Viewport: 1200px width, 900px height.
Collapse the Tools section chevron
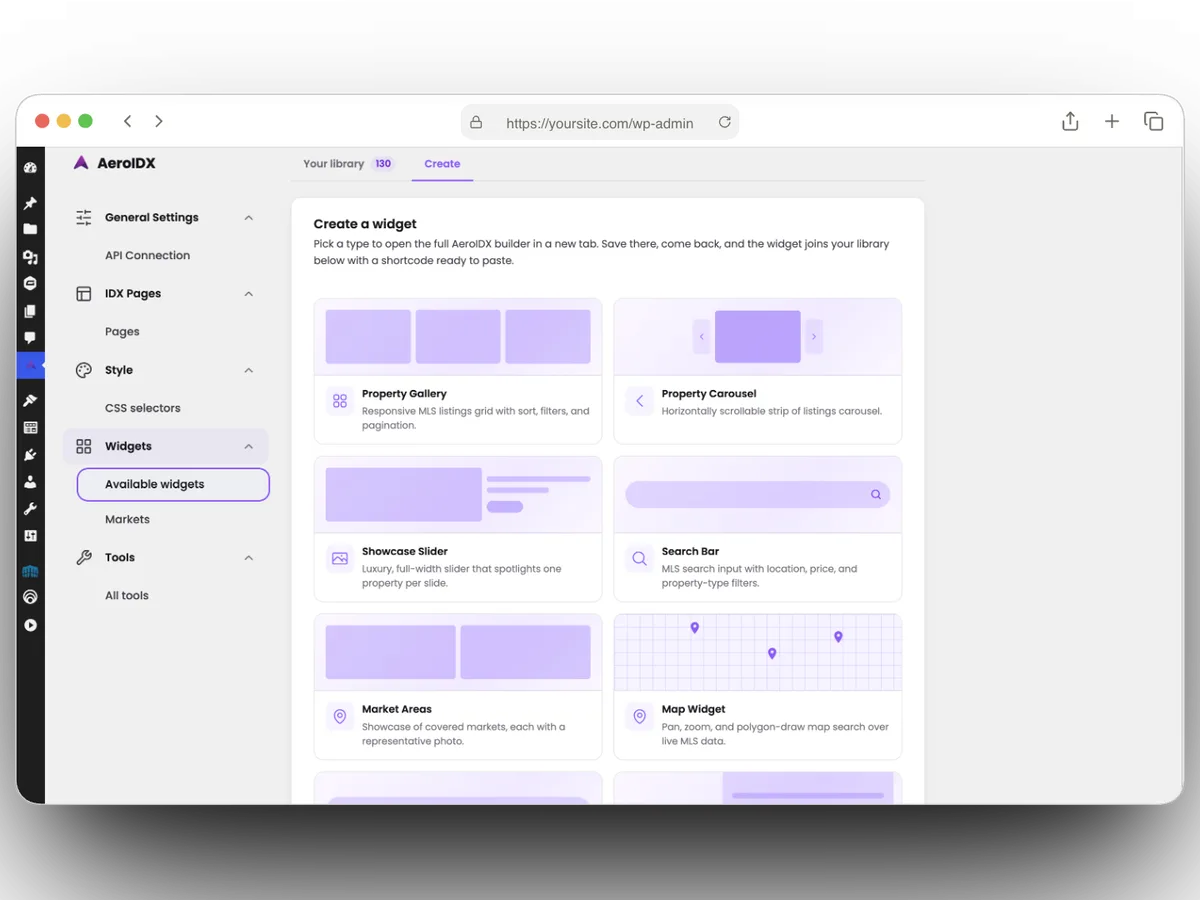[x=249, y=557]
